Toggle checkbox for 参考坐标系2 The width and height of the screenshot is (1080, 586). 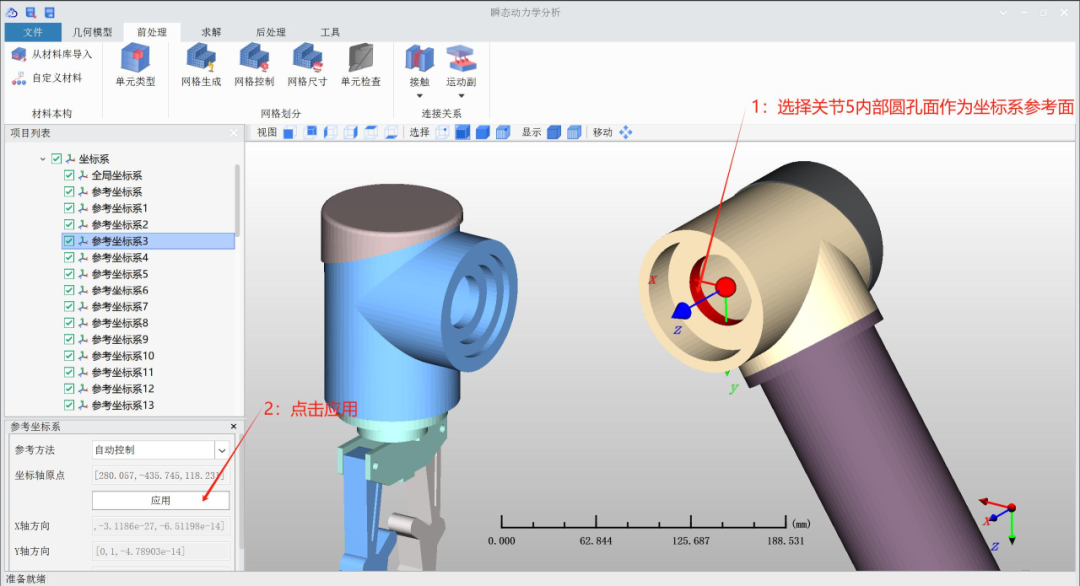[x=69, y=224]
